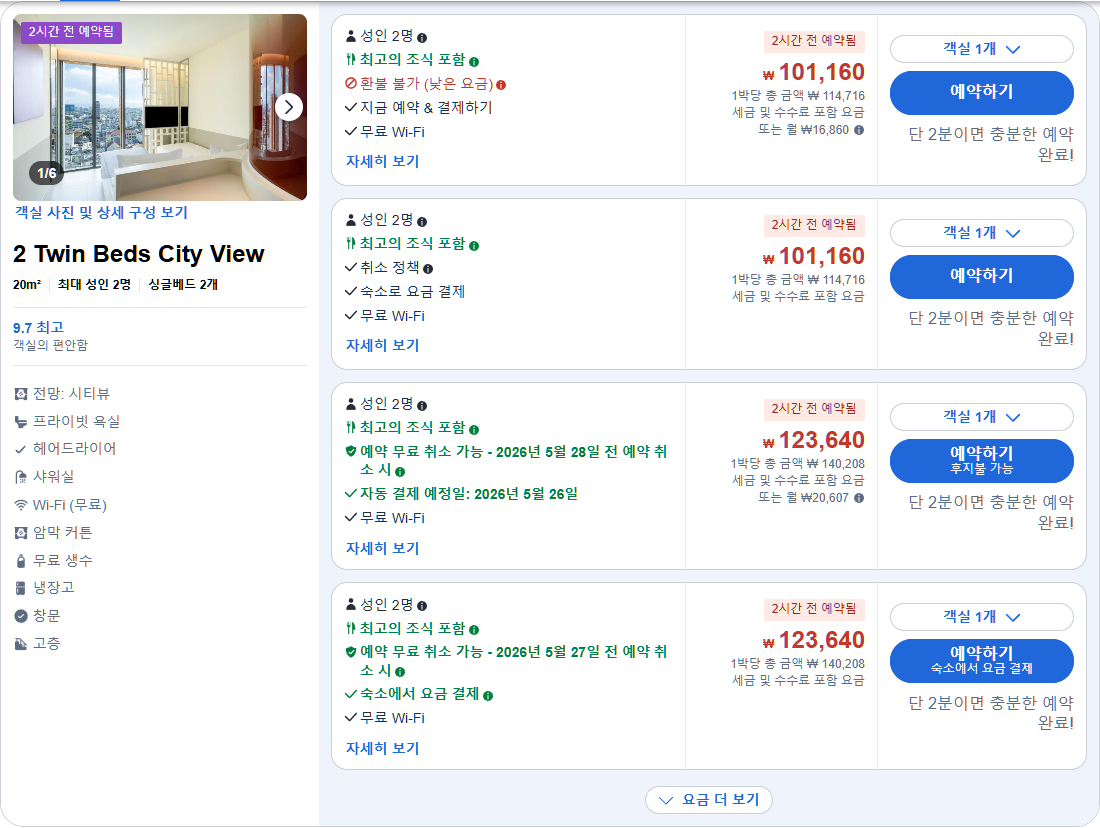Viewport: 1100px width, 828px height.
Task: Open the 객실 1개 dropdown on the last rate
Action: (981, 617)
